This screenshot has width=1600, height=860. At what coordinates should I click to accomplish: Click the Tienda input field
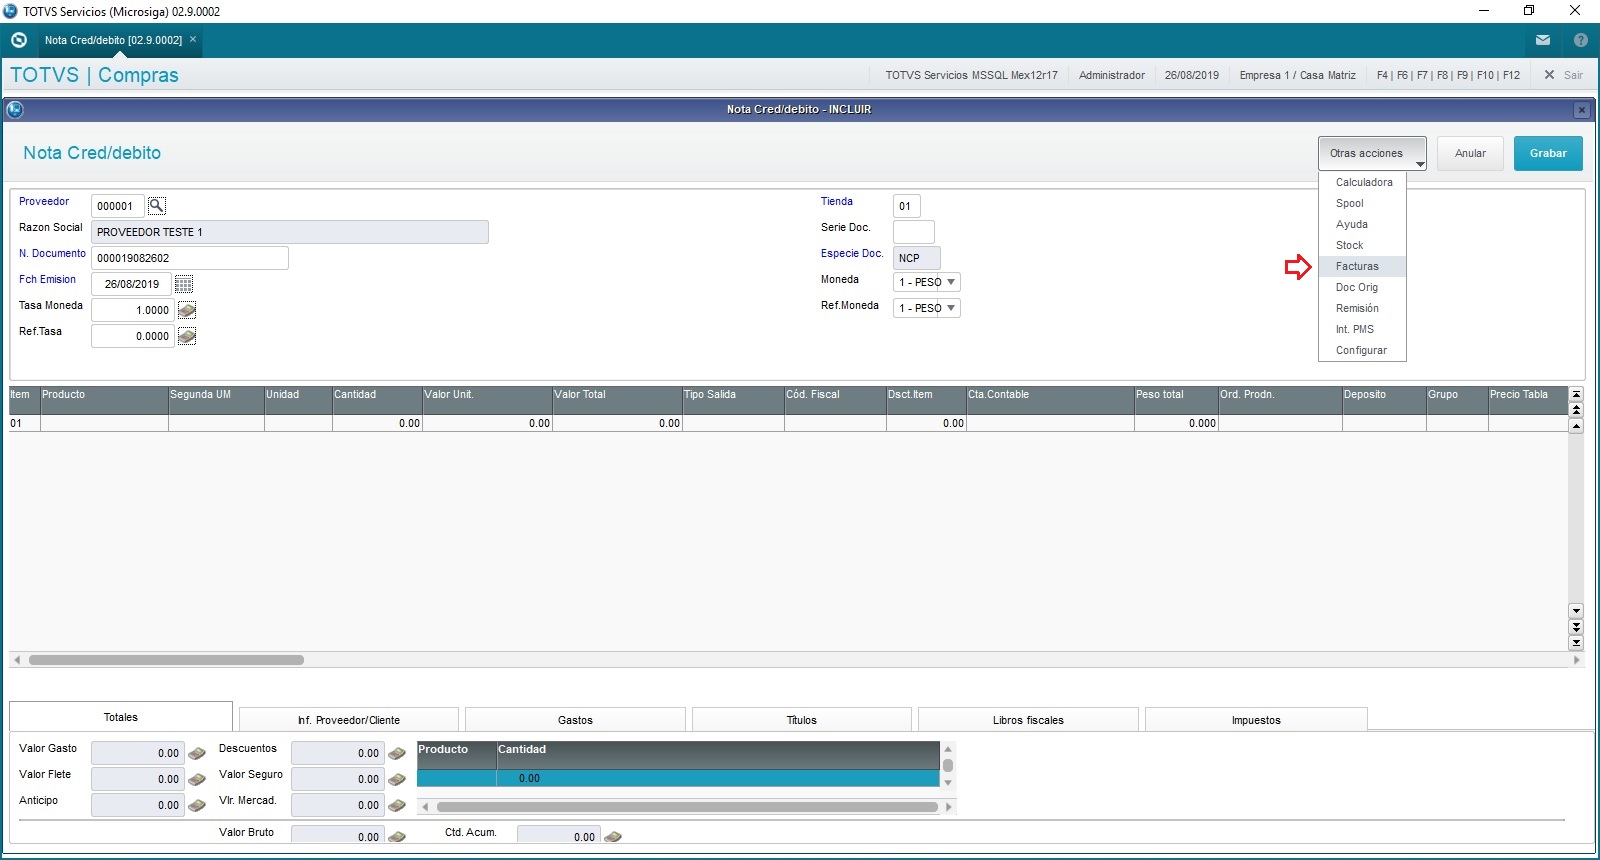click(x=907, y=206)
